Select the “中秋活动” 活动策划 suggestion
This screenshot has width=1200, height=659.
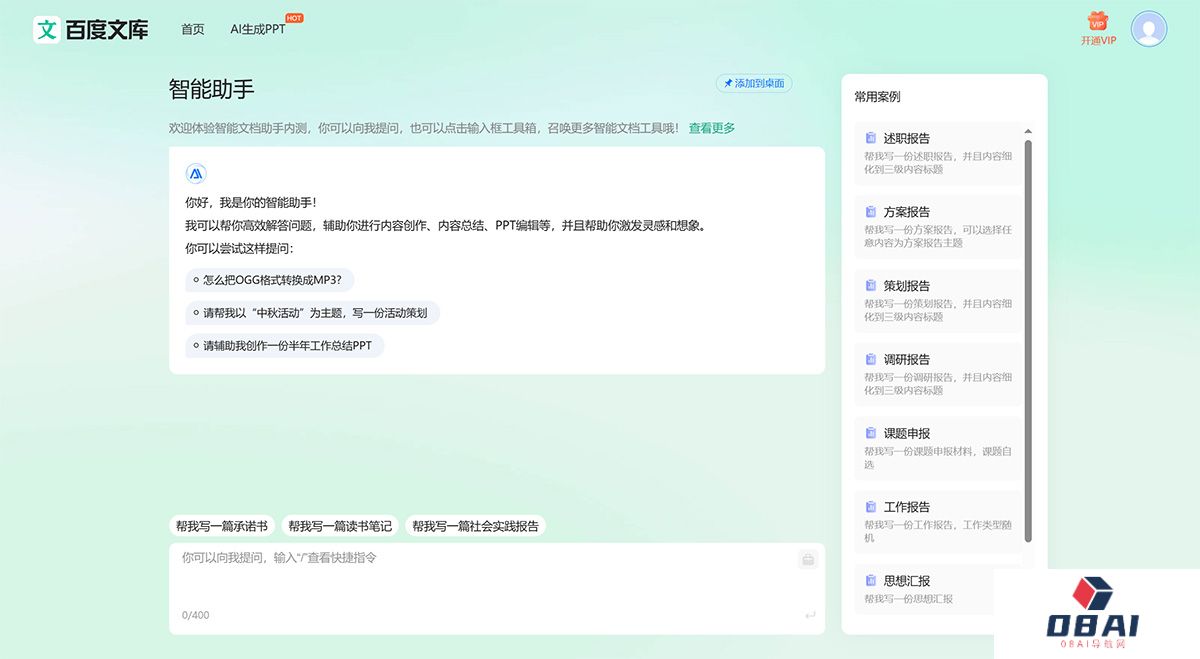[x=312, y=313]
